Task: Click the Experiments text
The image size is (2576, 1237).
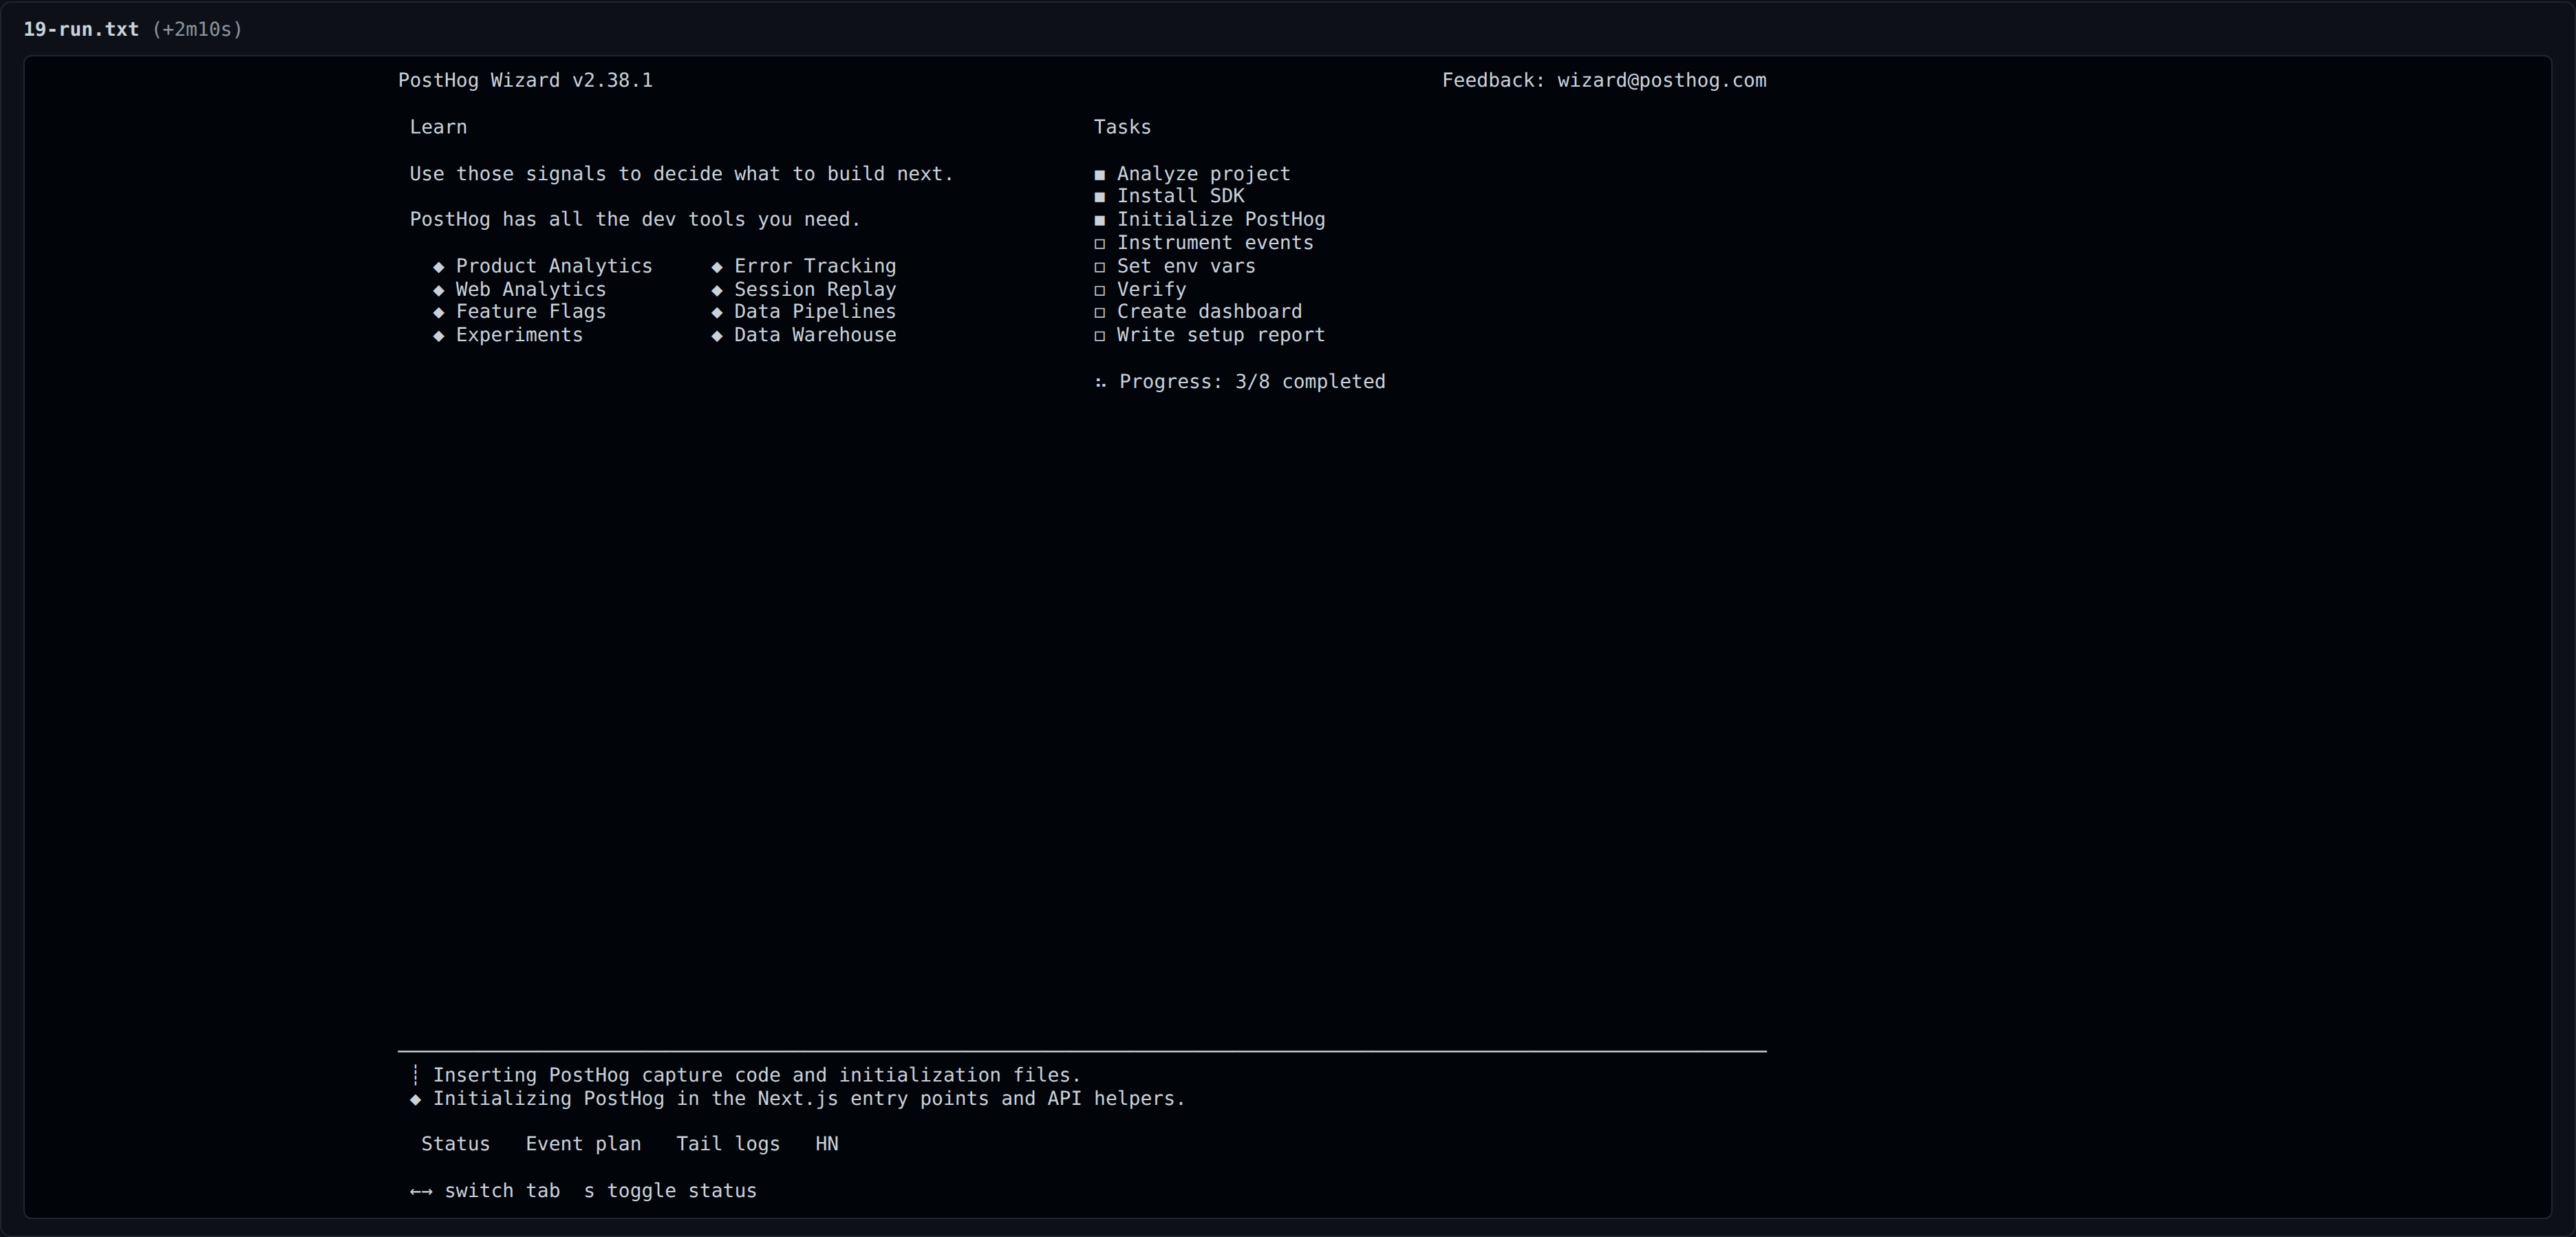Action: (x=519, y=335)
